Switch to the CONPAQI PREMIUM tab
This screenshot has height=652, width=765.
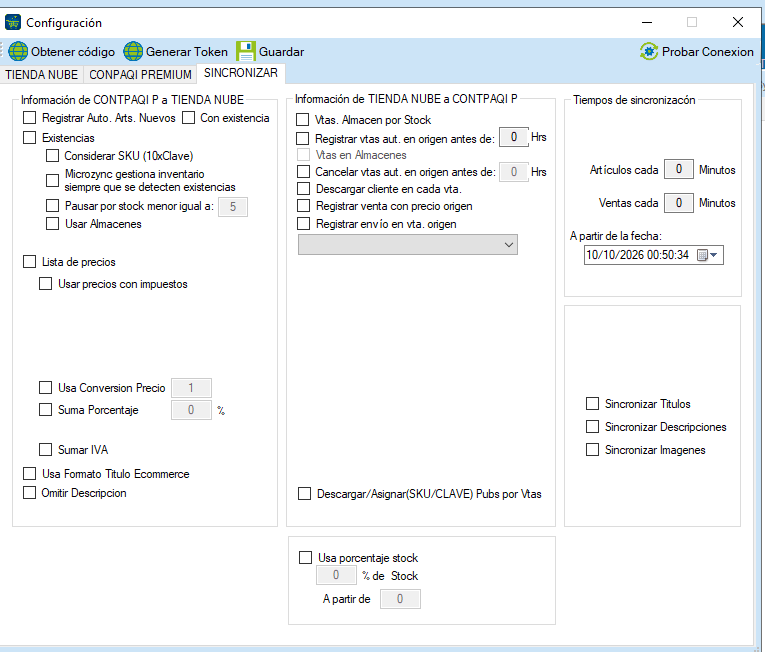click(140, 75)
